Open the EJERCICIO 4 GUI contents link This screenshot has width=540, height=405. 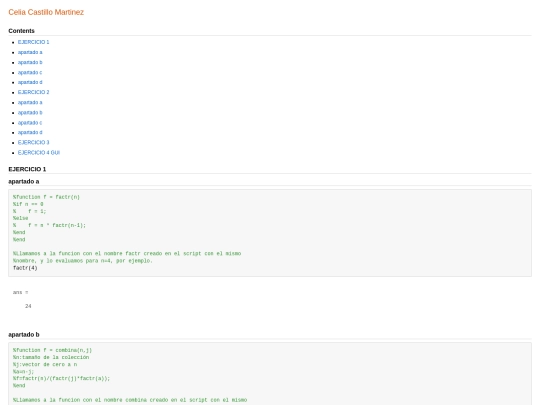click(39, 153)
